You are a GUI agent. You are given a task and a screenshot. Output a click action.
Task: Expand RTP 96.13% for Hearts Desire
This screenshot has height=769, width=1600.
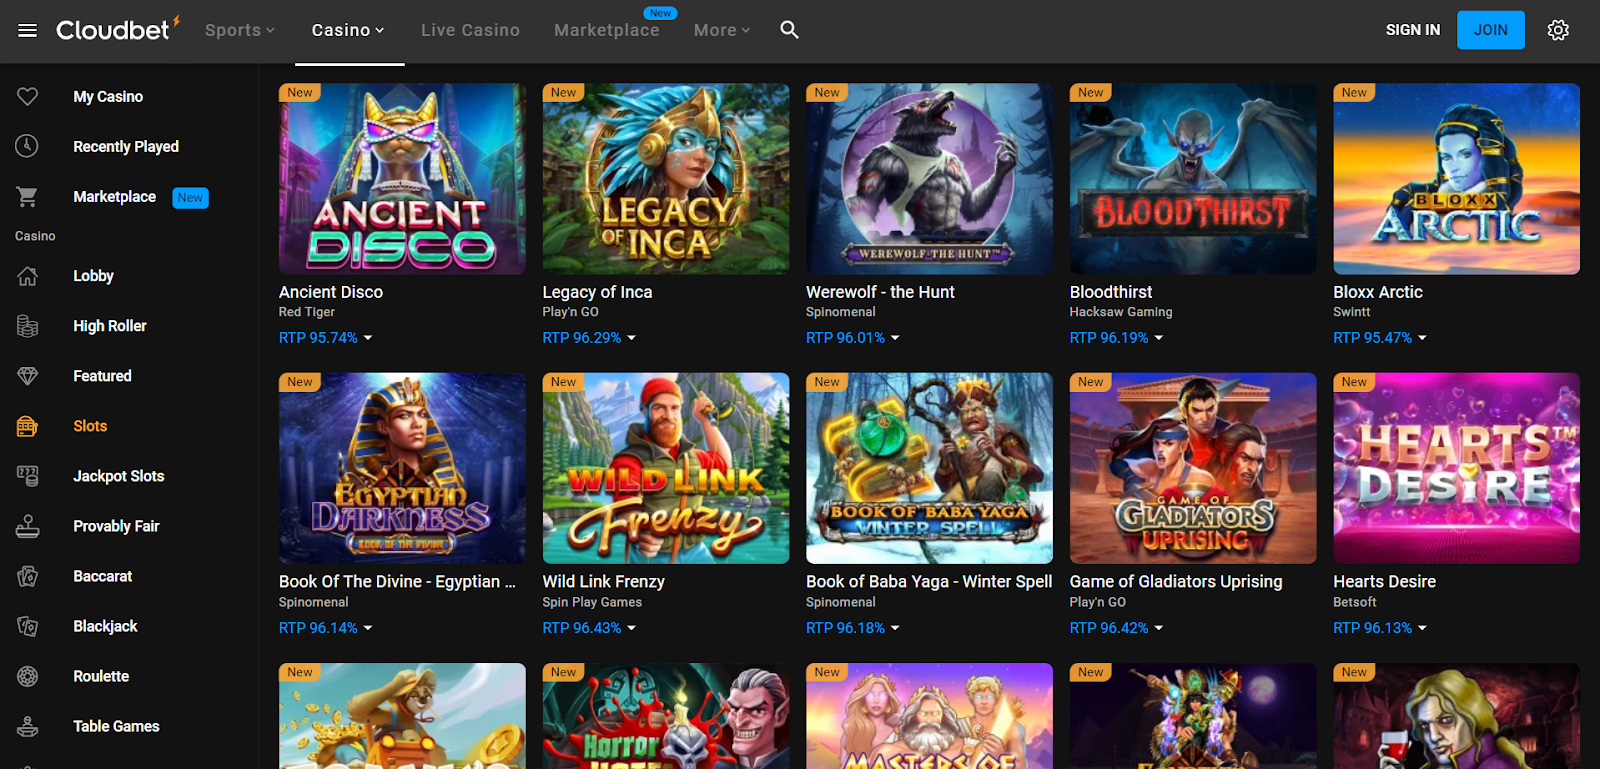coord(1380,628)
